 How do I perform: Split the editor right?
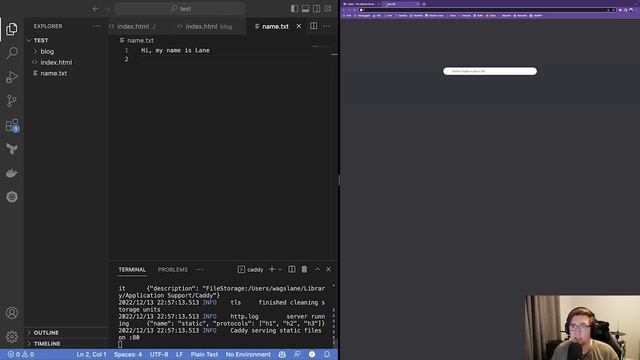point(313,26)
